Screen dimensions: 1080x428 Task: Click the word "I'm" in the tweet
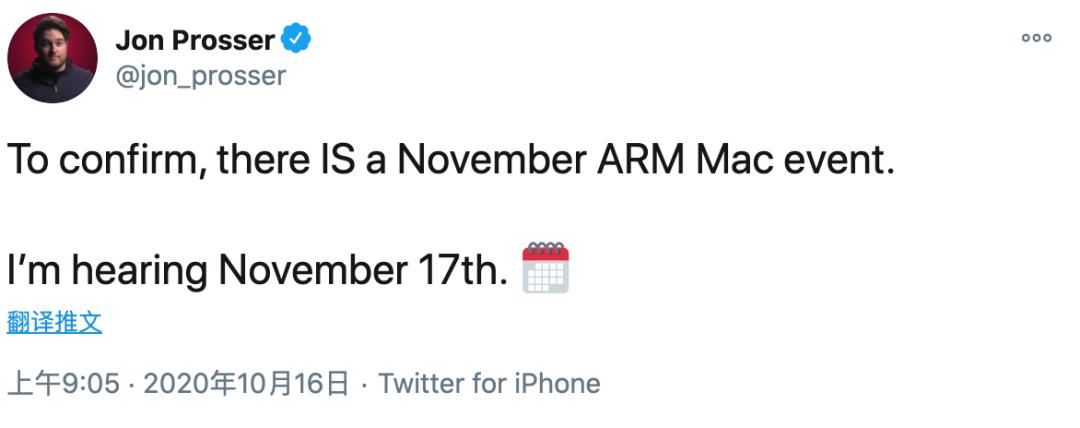coord(33,269)
